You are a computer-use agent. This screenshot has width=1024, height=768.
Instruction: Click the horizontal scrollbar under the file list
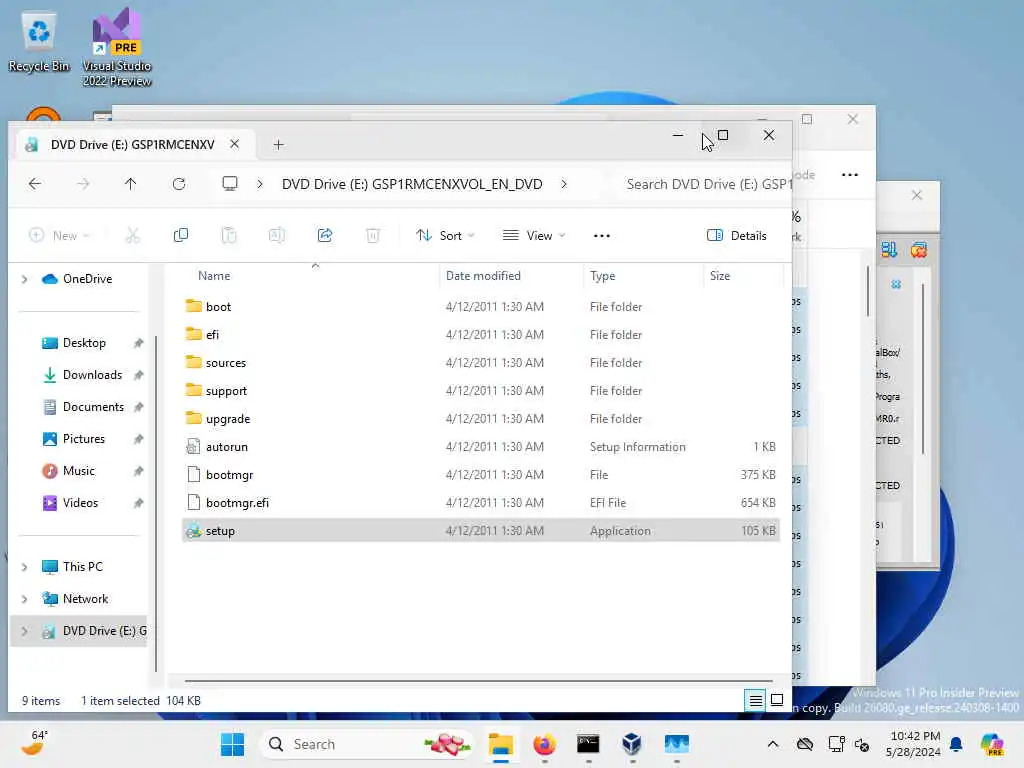click(478, 681)
